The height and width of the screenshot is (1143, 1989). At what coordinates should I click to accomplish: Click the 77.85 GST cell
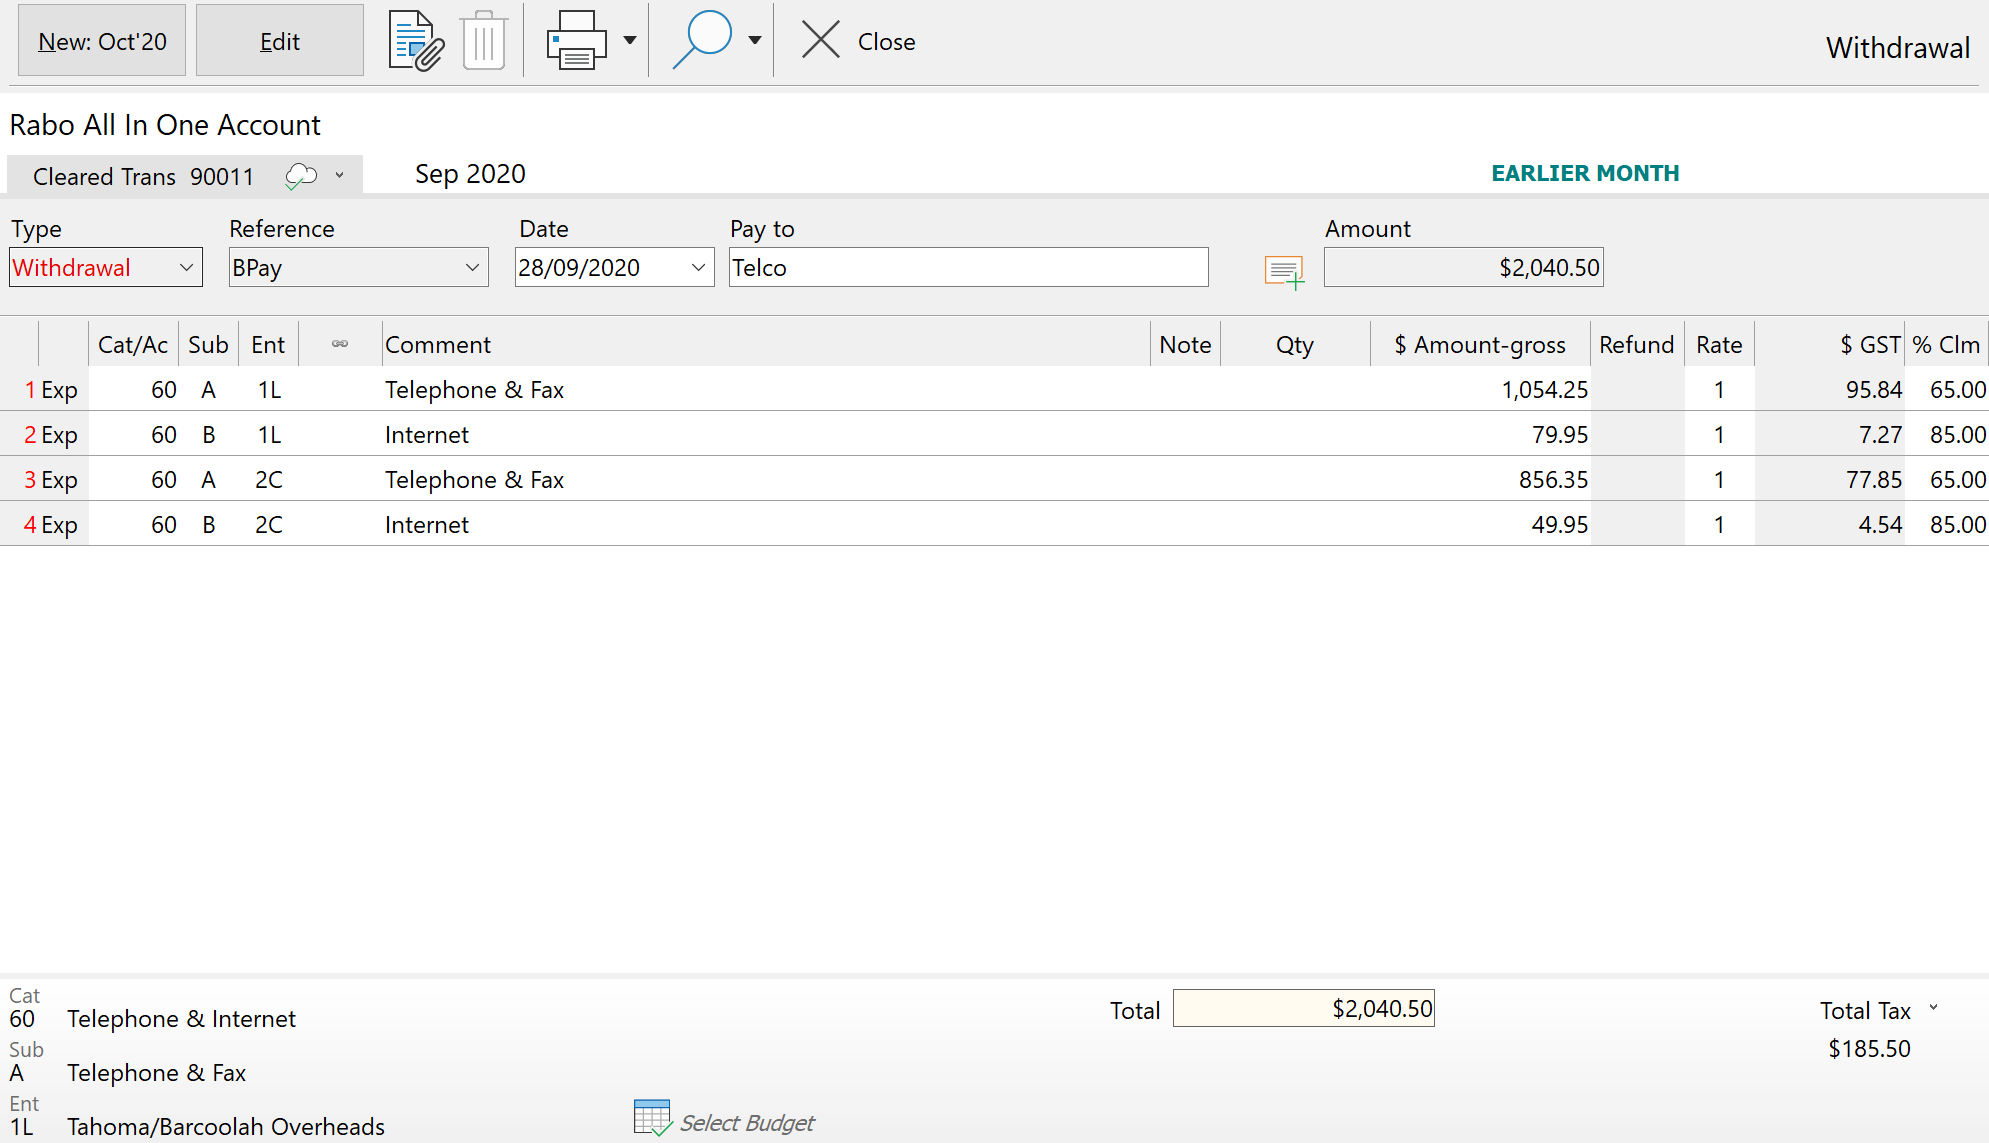(x=1830, y=479)
